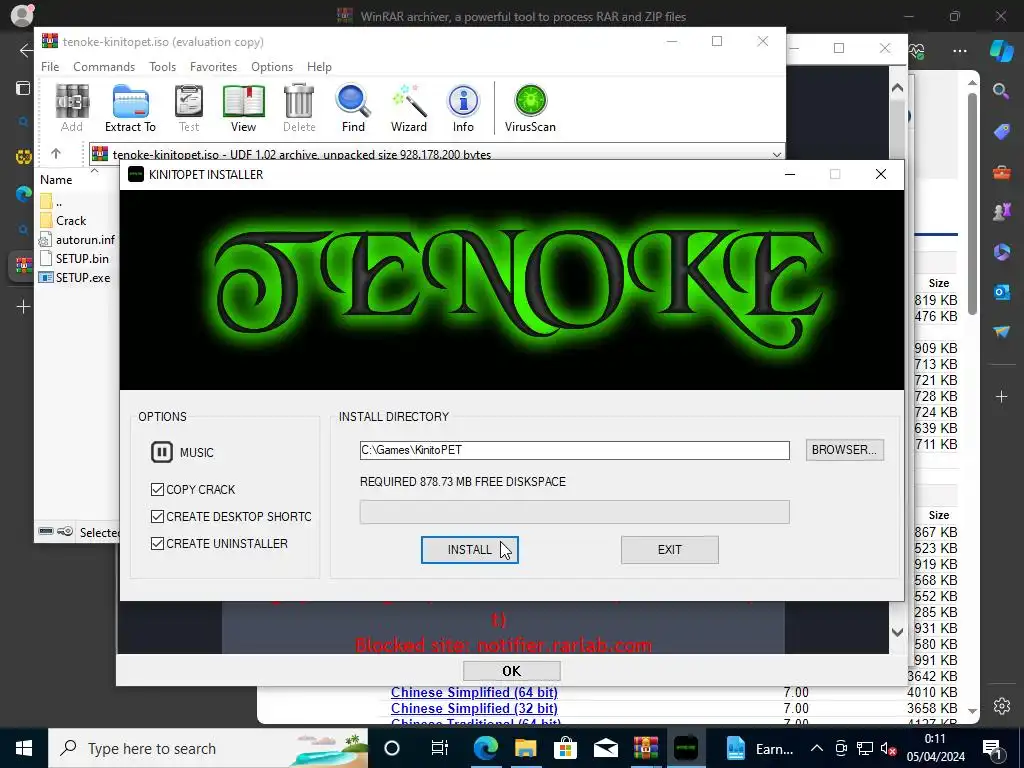Switch to Tenoke installer taskbar icon

click(x=686, y=748)
